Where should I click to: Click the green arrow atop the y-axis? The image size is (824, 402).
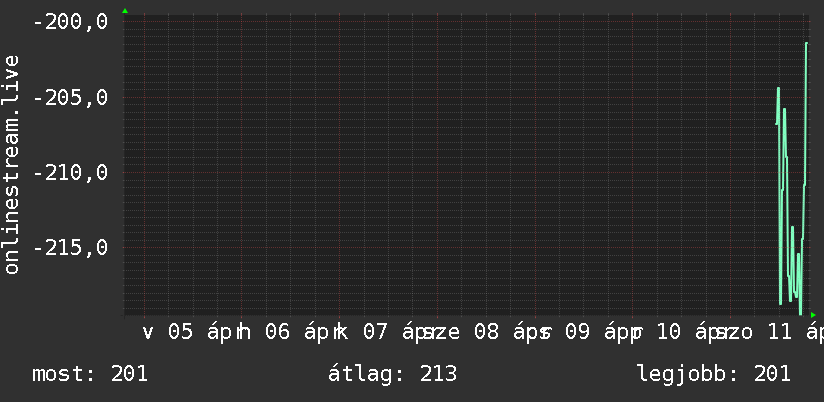click(x=125, y=10)
